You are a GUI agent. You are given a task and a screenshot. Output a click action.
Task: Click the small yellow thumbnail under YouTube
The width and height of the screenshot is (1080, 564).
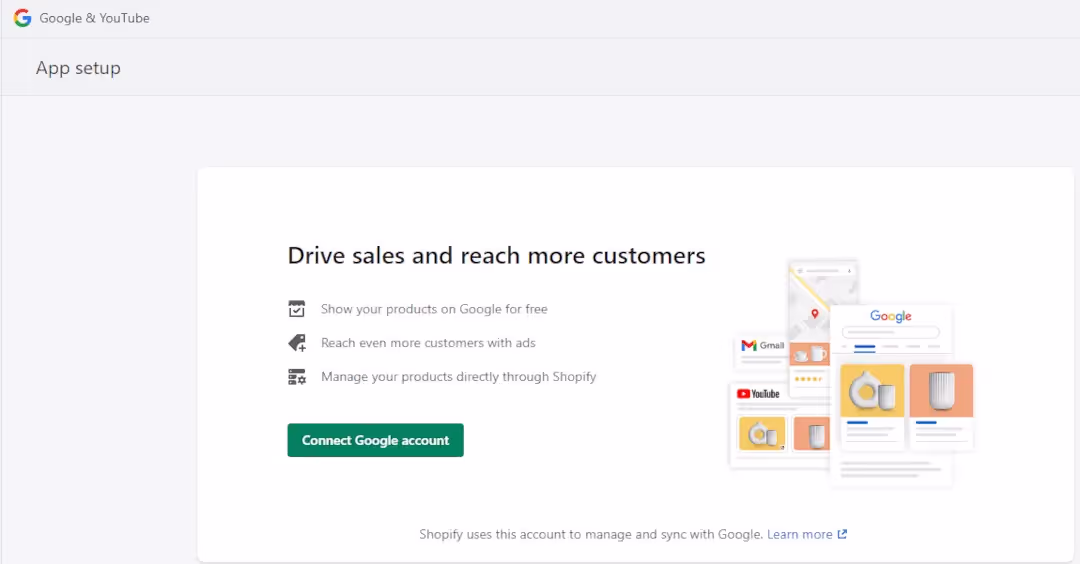pos(762,433)
